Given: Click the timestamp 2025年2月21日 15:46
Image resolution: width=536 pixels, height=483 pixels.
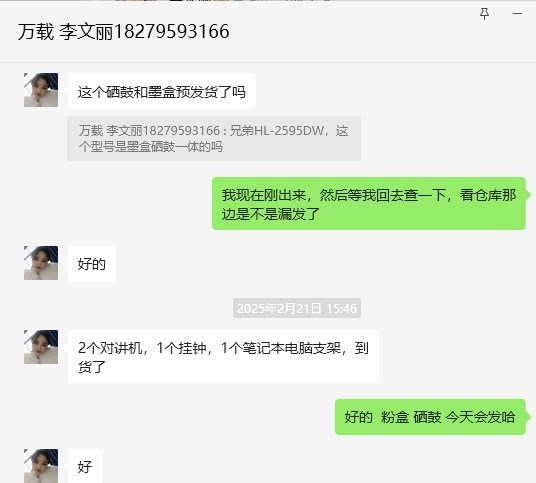Looking at the screenshot, I should point(297,308).
